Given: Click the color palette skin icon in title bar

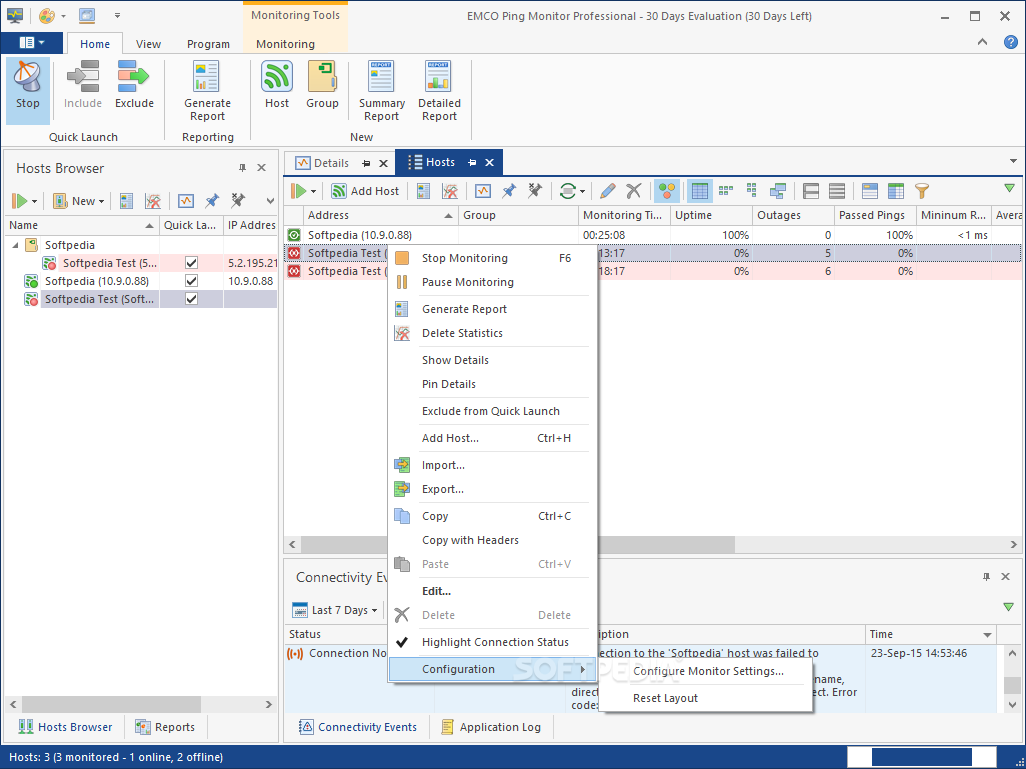Looking at the screenshot, I should [46, 16].
